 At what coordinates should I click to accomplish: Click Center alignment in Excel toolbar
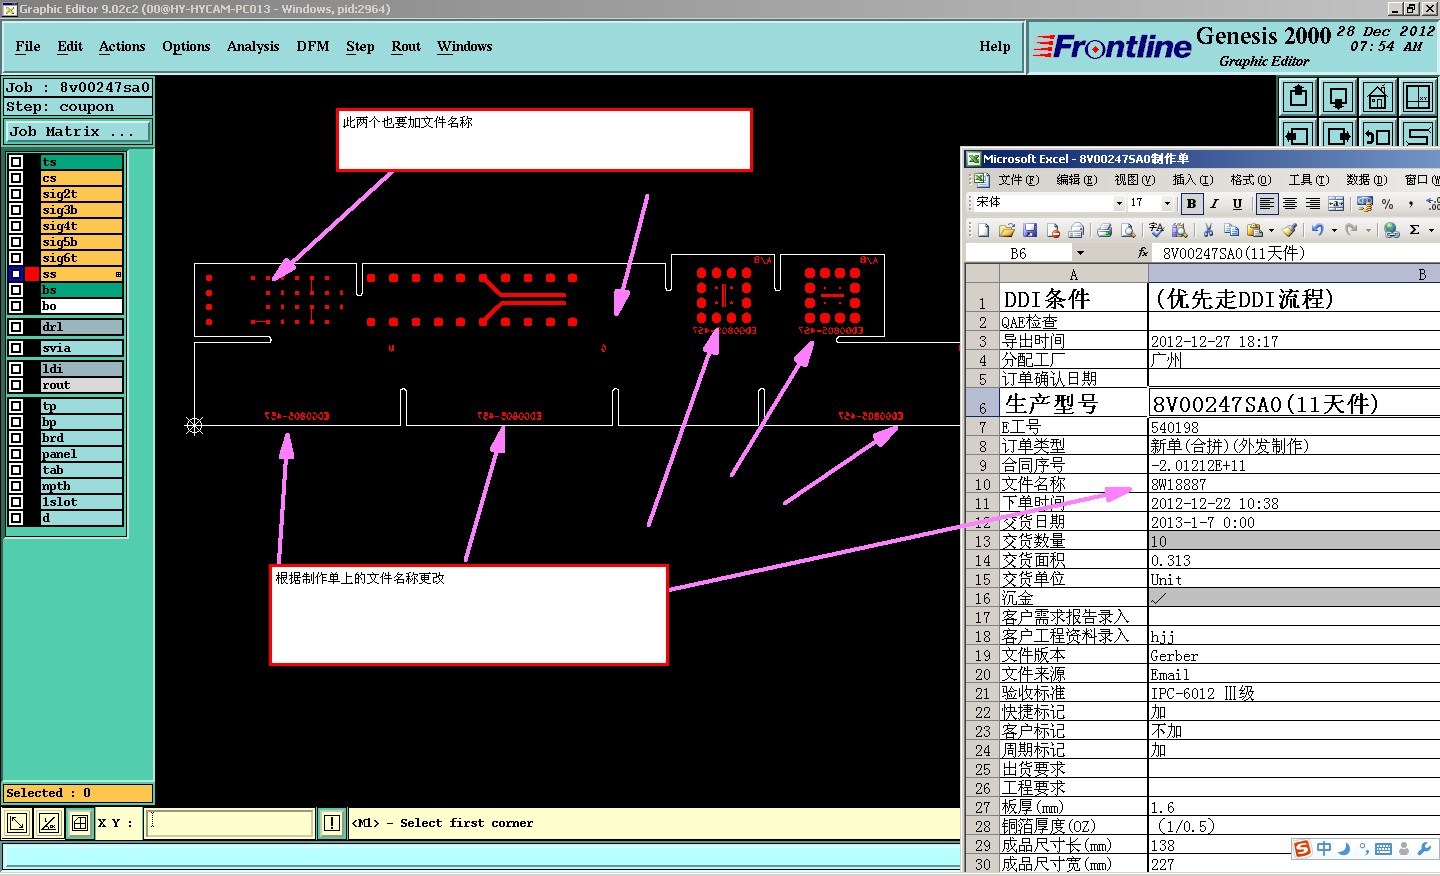point(1290,203)
